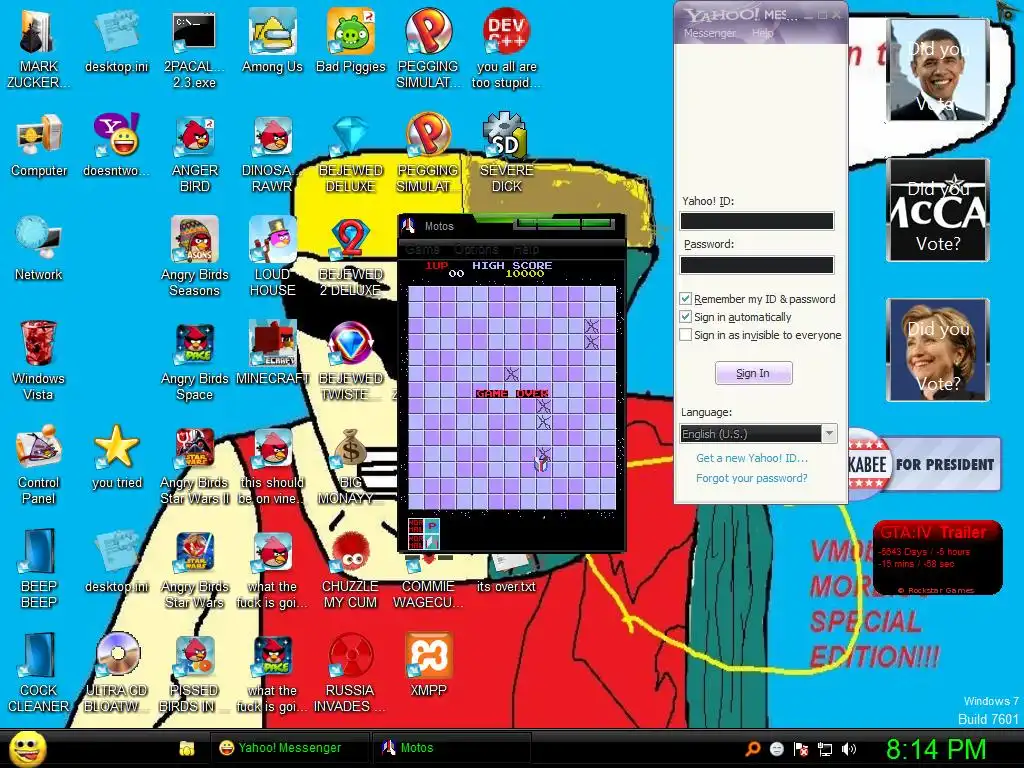Viewport: 1024px width, 768px height.
Task: Open the LOUD HOUSE icon
Action: tap(272, 257)
